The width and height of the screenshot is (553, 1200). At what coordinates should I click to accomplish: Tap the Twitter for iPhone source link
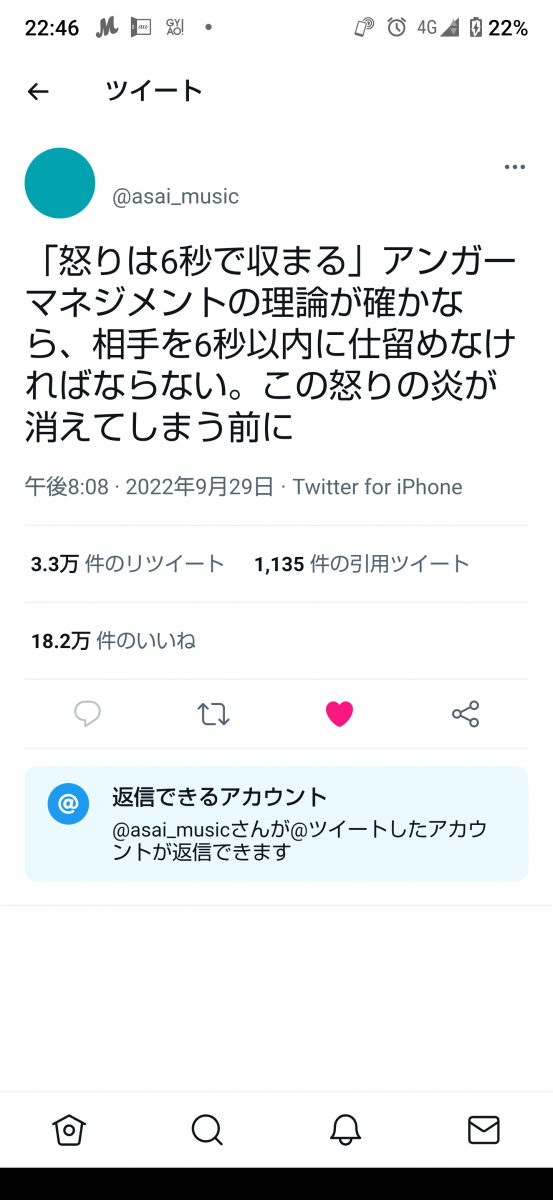click(377, 487)
